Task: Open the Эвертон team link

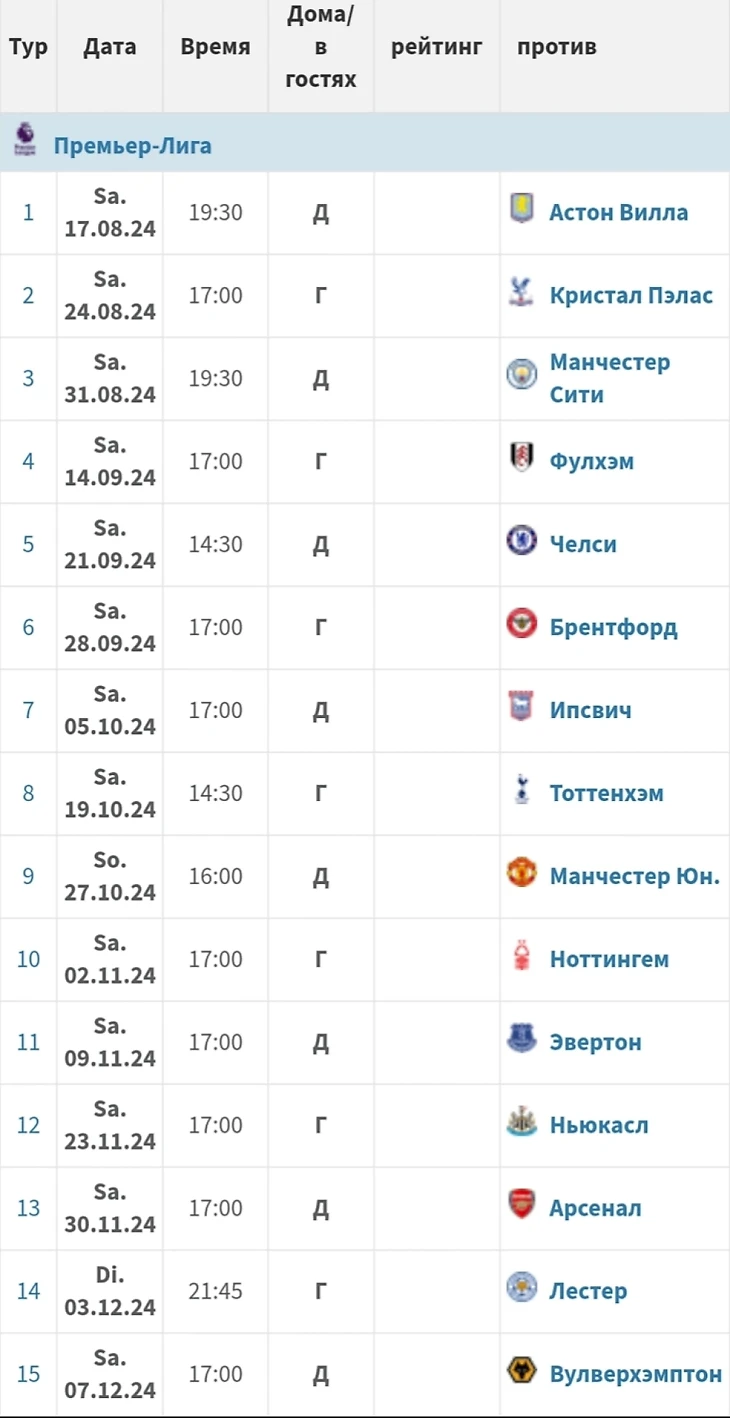Action: (x=595, y=1042)
